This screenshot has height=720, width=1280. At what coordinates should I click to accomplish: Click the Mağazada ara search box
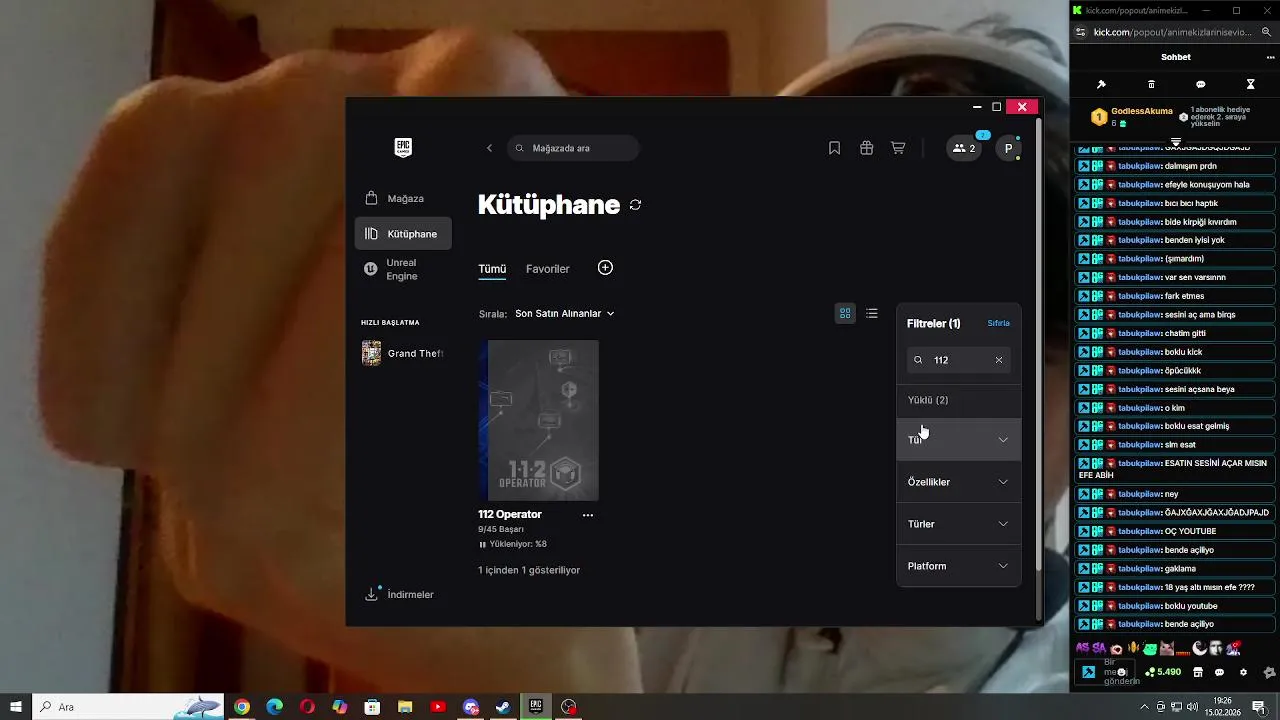tap(573, 148)
